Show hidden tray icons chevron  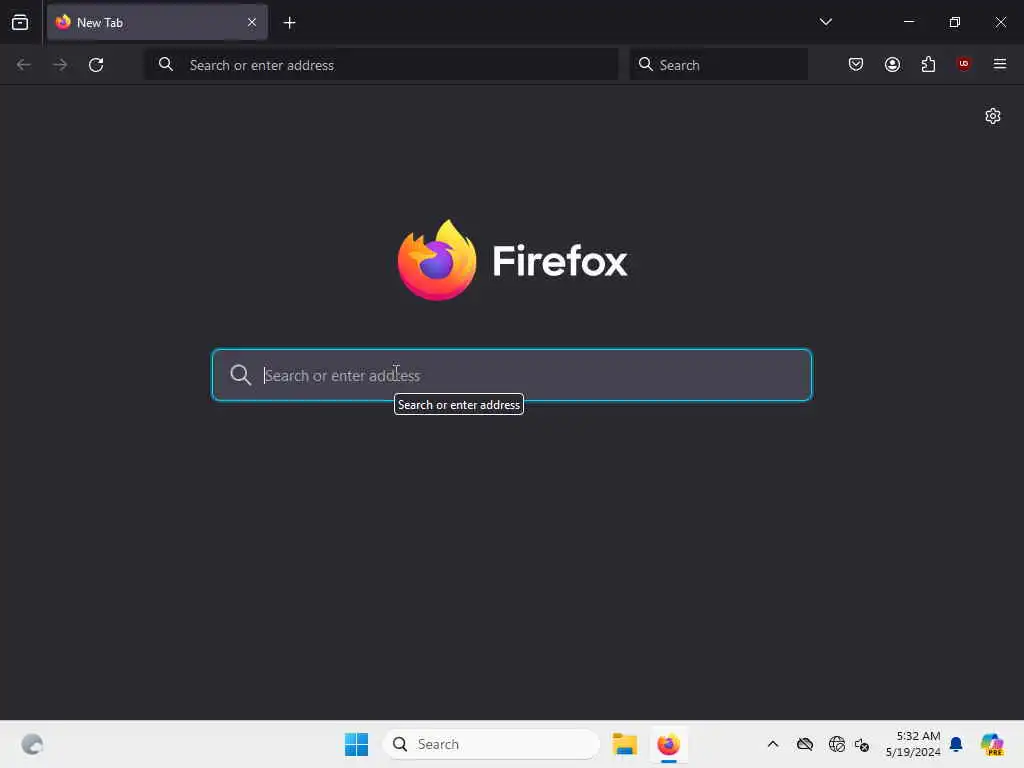(773, 744)
